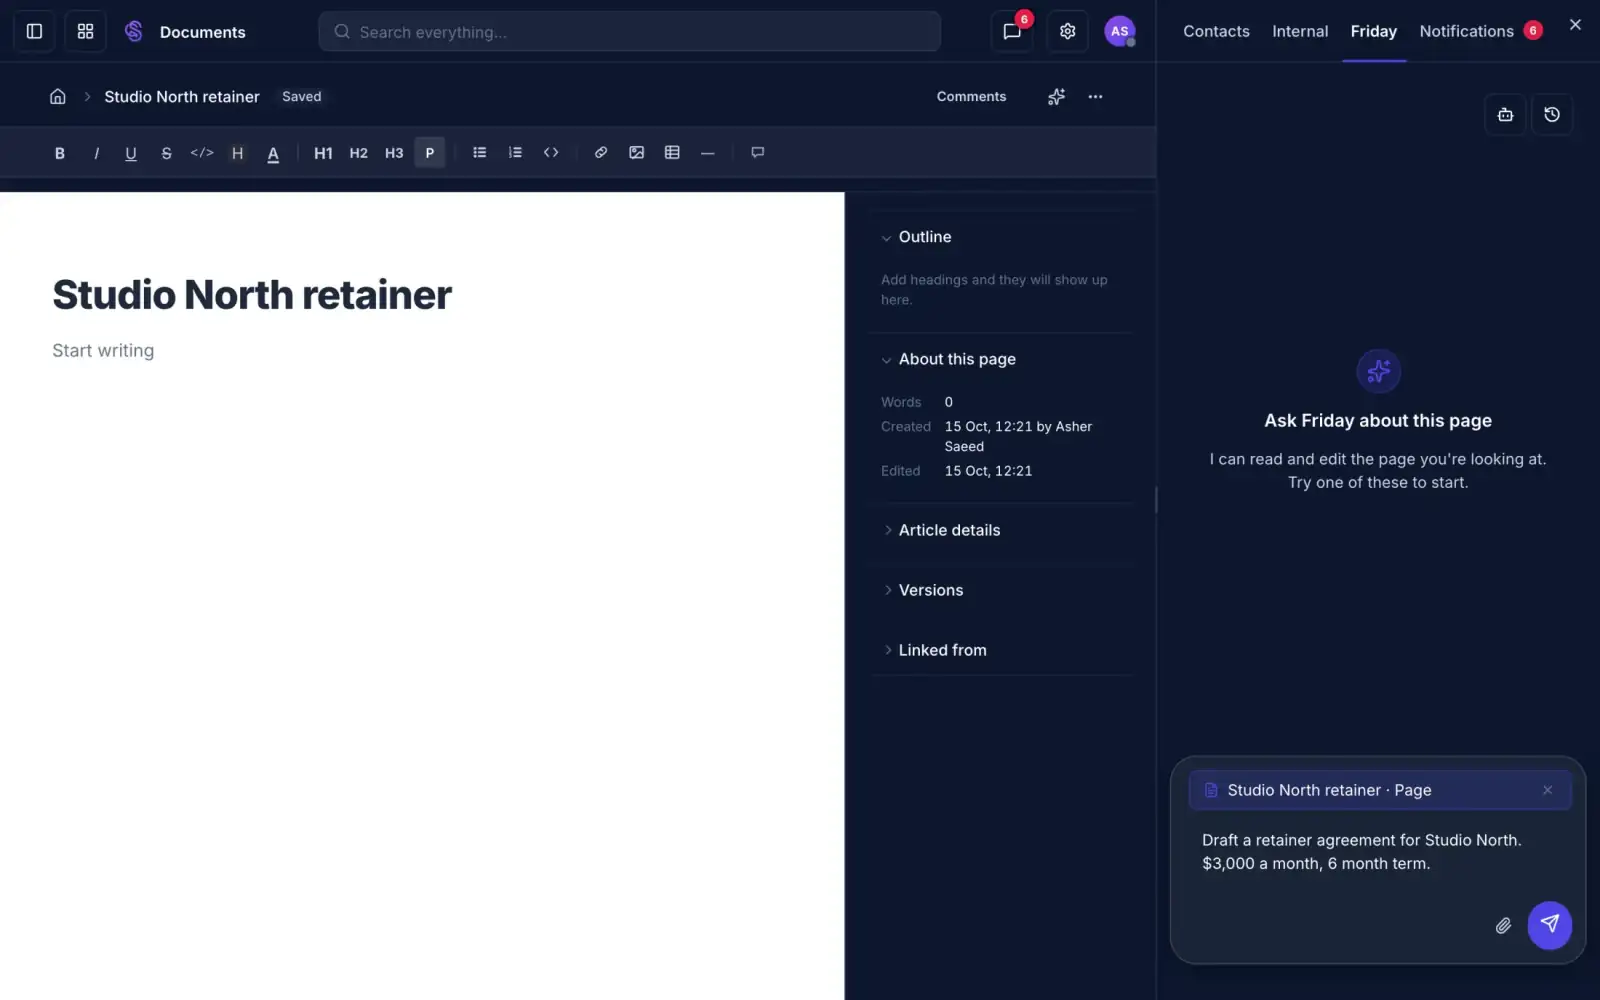Set Heading 2 style
Viewport: 1600px width, 1000px height.
(358, 153)
